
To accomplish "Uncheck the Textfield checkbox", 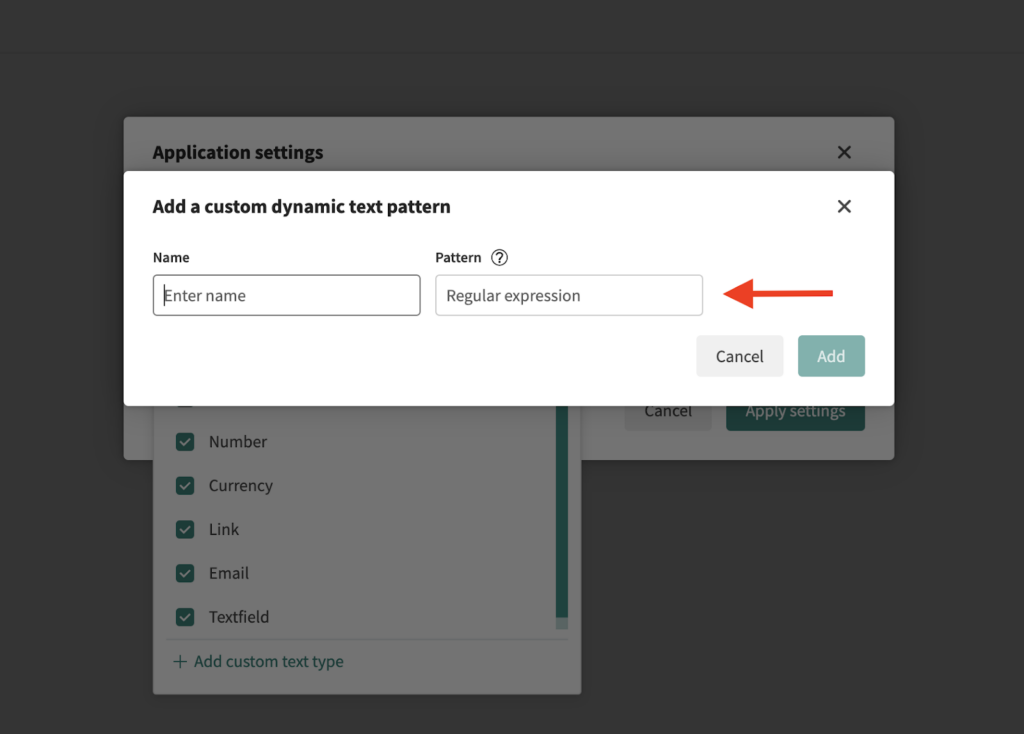I will (185, 617).
